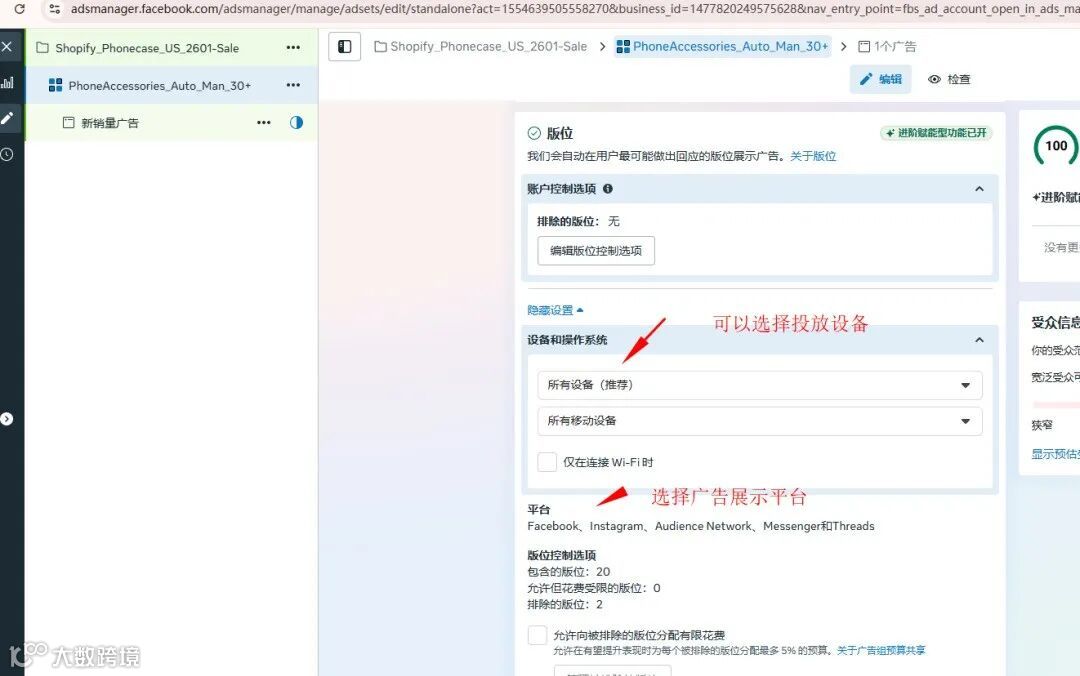Screen dimensions: 1080x676
Task: Select the pencil edit icon in the sidebar
Action: pyautogui.click(x=7, y=118)
